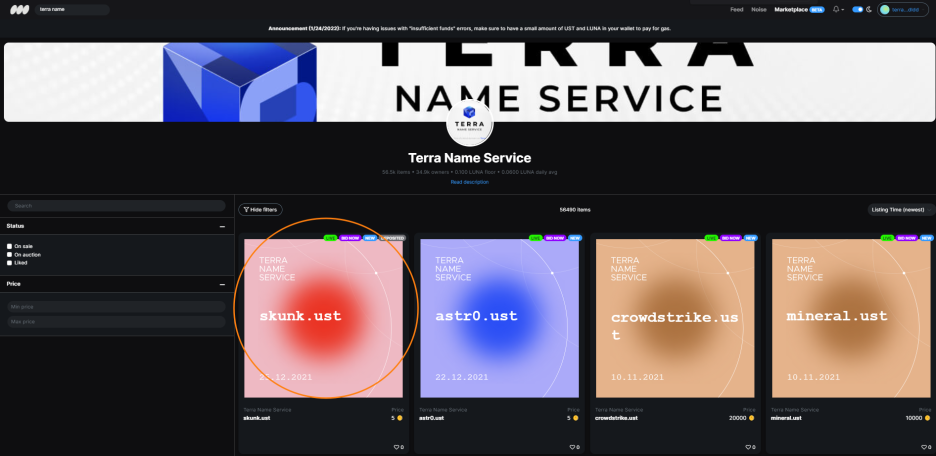The width and height of the screenshot is (936, 456).
Task: Click the Min price field
Action: click(x=116, y=307)
